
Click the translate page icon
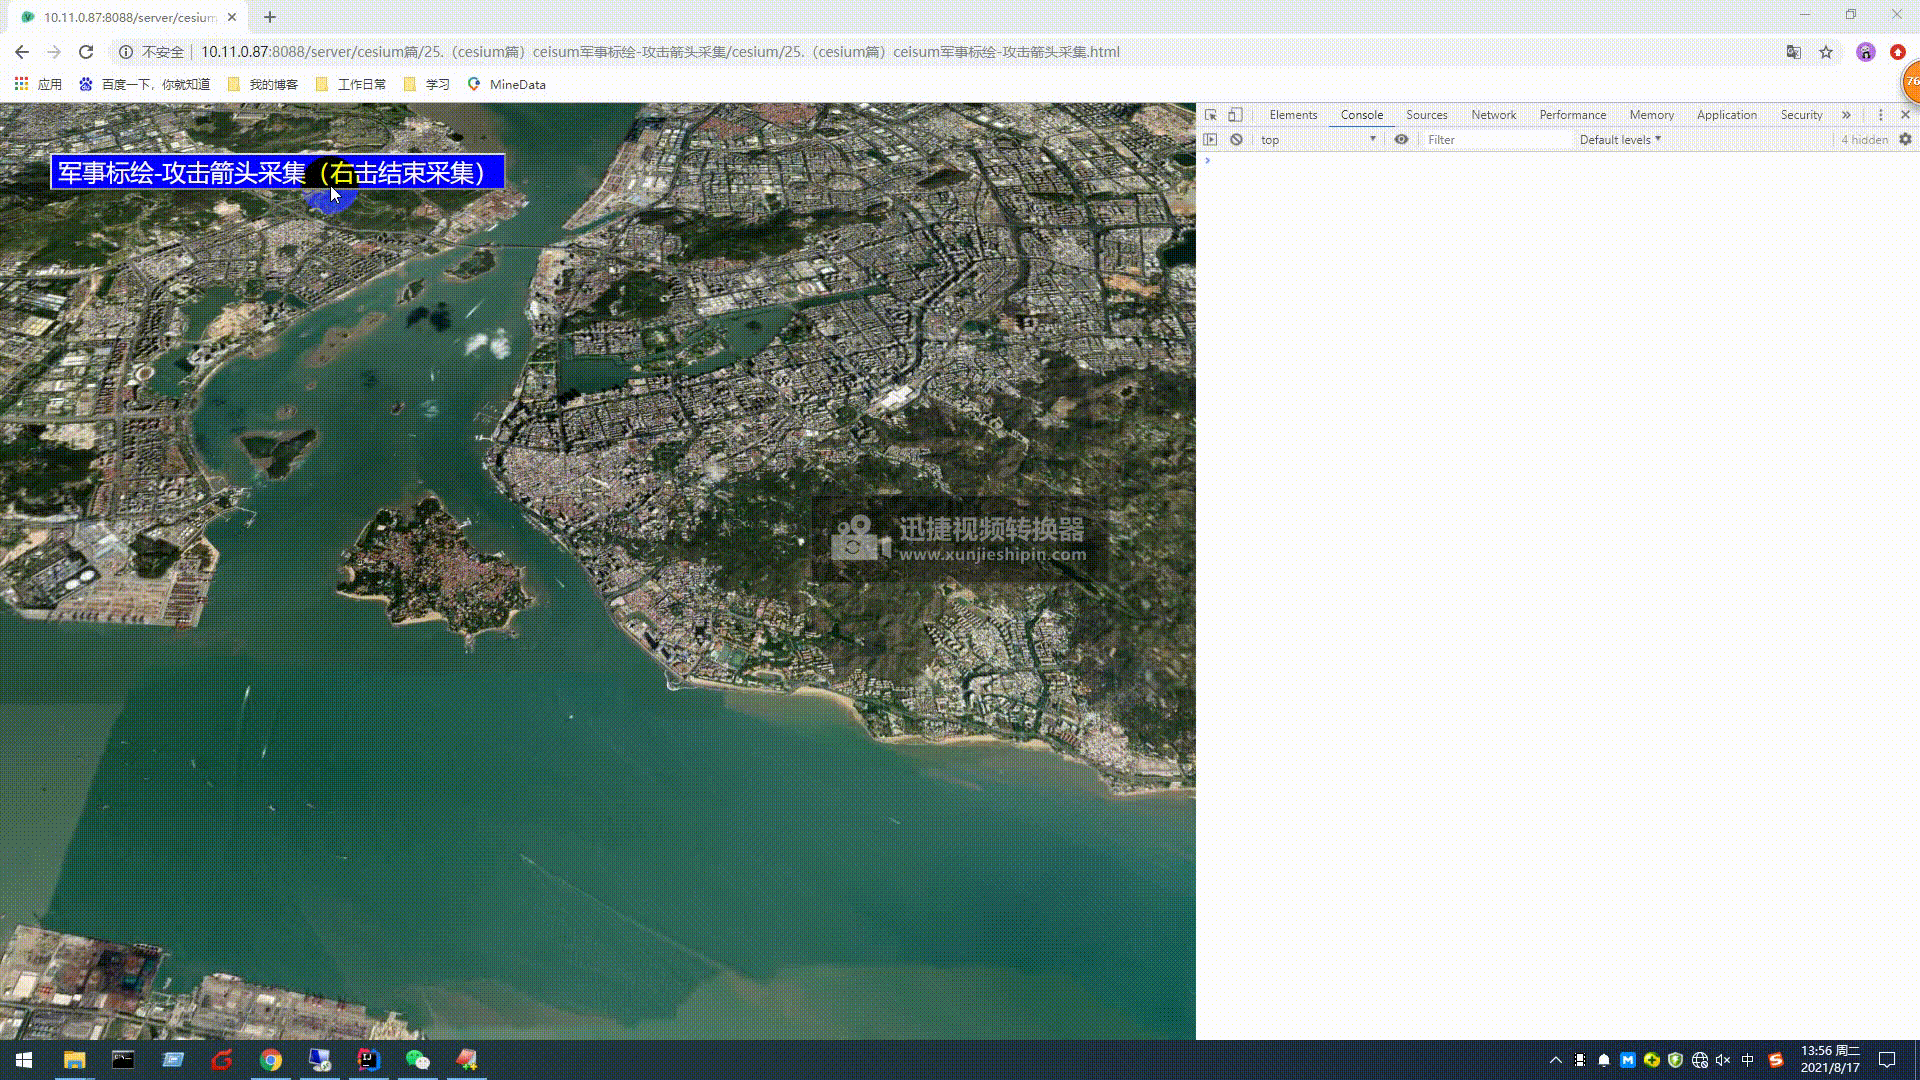click(x=1794, y=52)
